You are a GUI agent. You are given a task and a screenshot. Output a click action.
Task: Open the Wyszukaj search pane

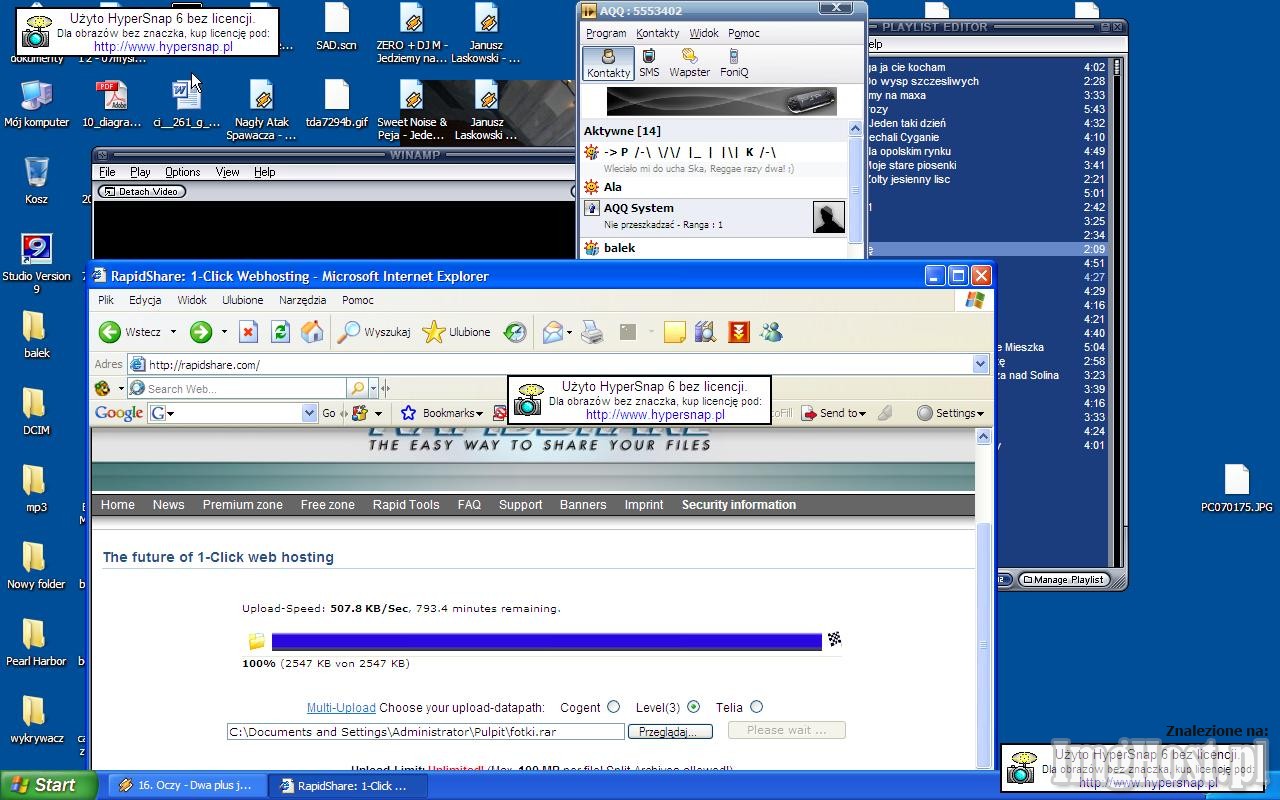click(374, 332)
